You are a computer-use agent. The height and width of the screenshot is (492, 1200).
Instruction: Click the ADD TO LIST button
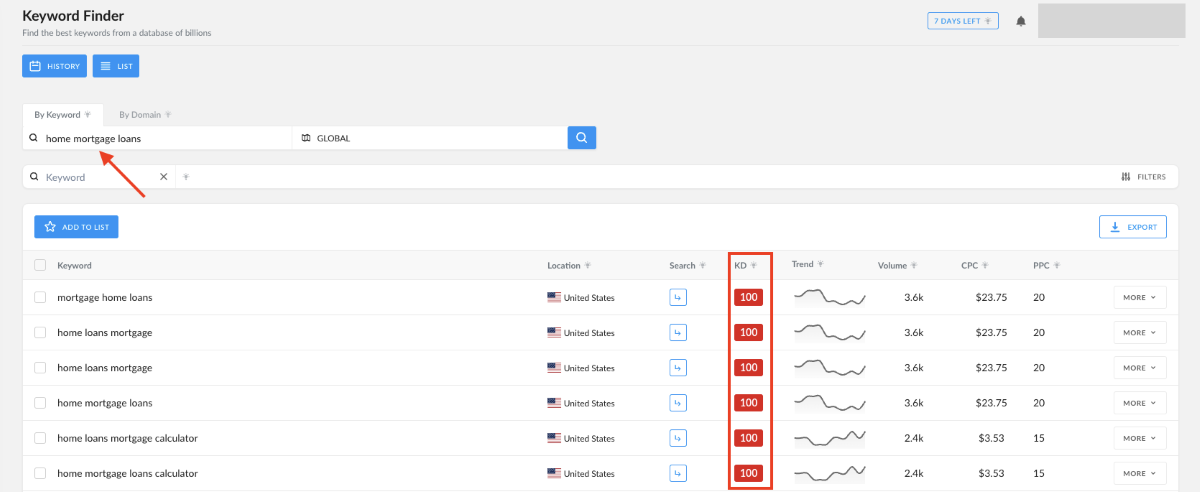[x=76, y=227]
